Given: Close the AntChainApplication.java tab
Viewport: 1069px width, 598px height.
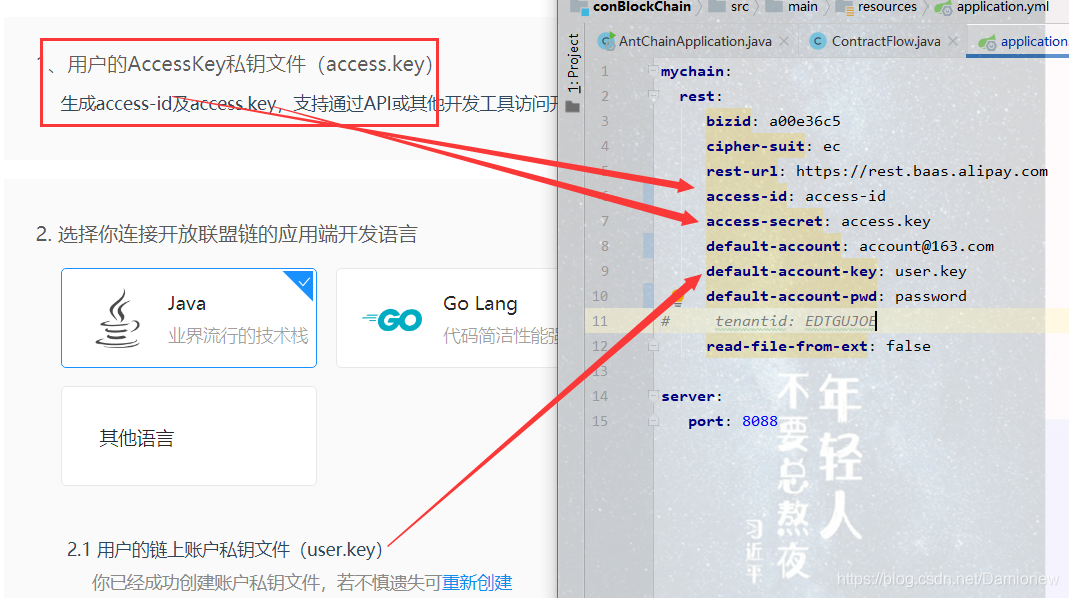Looking at the screenshot, I should [x=784, y=42].
